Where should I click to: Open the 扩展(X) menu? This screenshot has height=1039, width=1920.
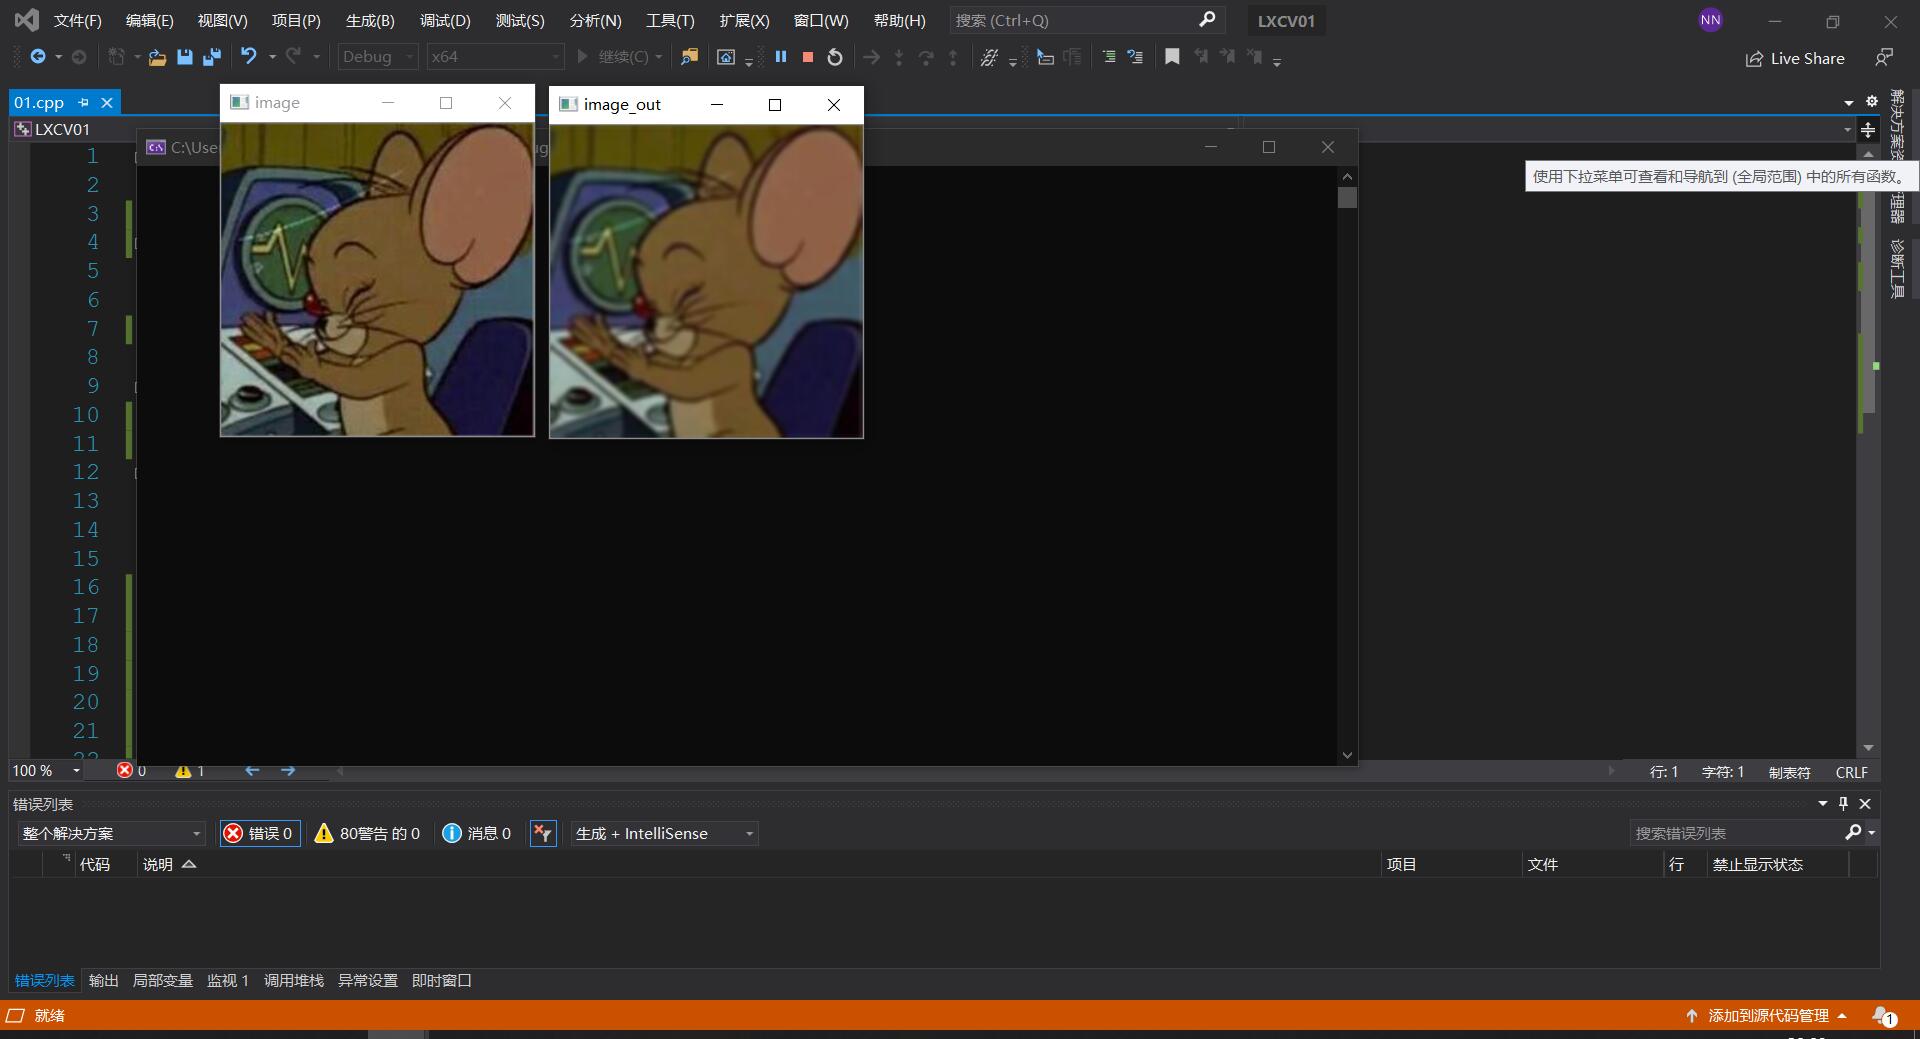[x=744, y=20]
